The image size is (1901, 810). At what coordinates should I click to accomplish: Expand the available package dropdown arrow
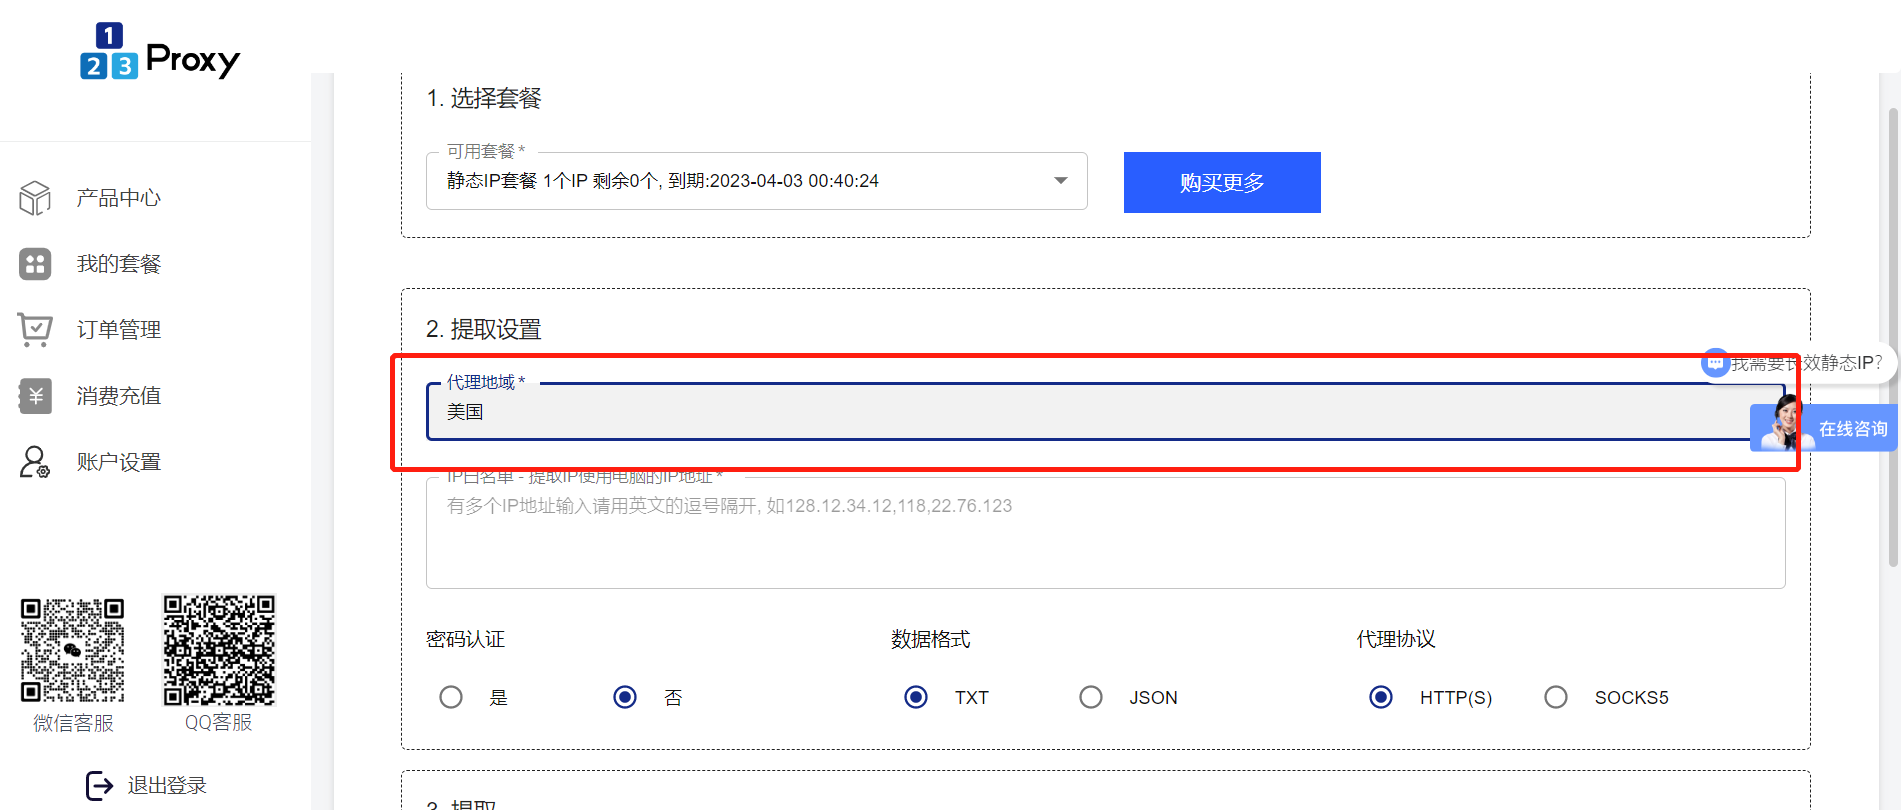click(x=1061, y=181)
